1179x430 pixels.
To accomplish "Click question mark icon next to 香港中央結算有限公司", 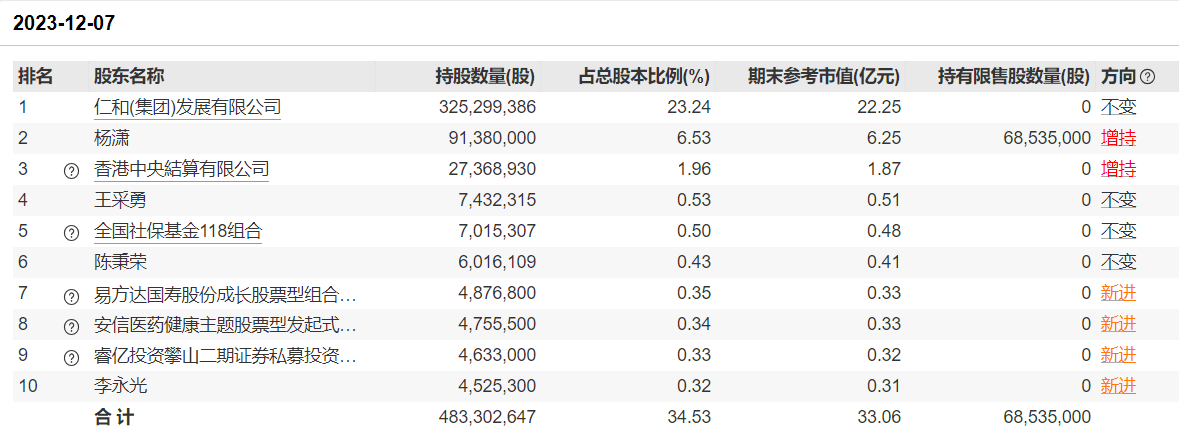I will click(x=71, y=170).
